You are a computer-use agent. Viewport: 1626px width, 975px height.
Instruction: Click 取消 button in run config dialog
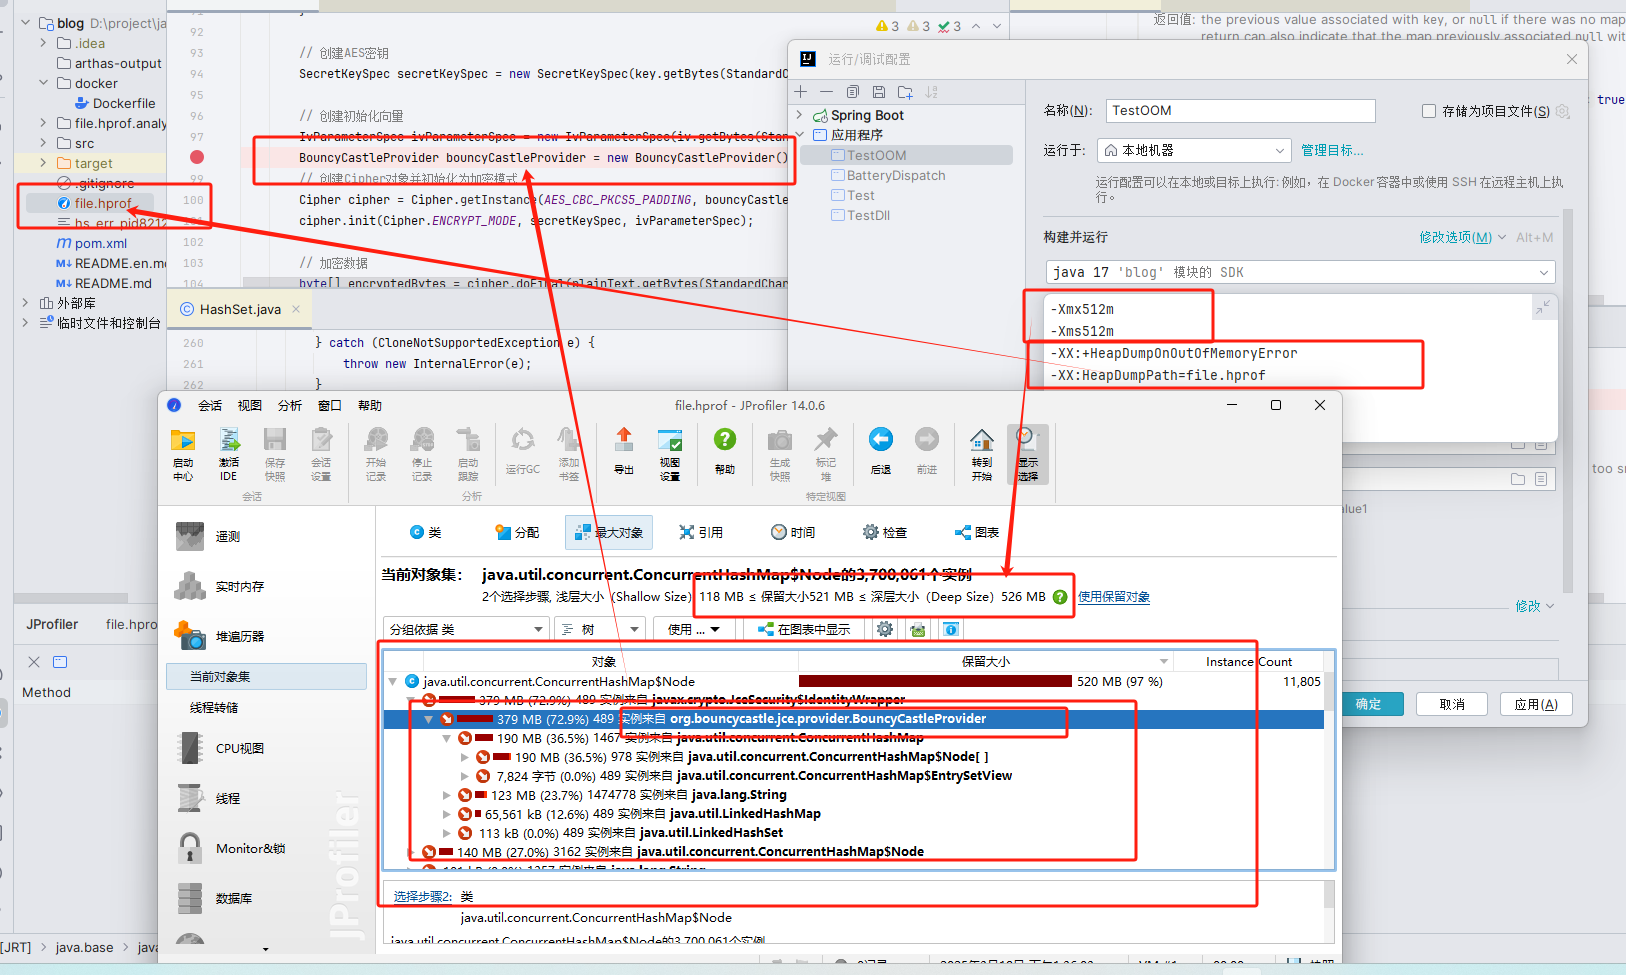click(1452, 704)
